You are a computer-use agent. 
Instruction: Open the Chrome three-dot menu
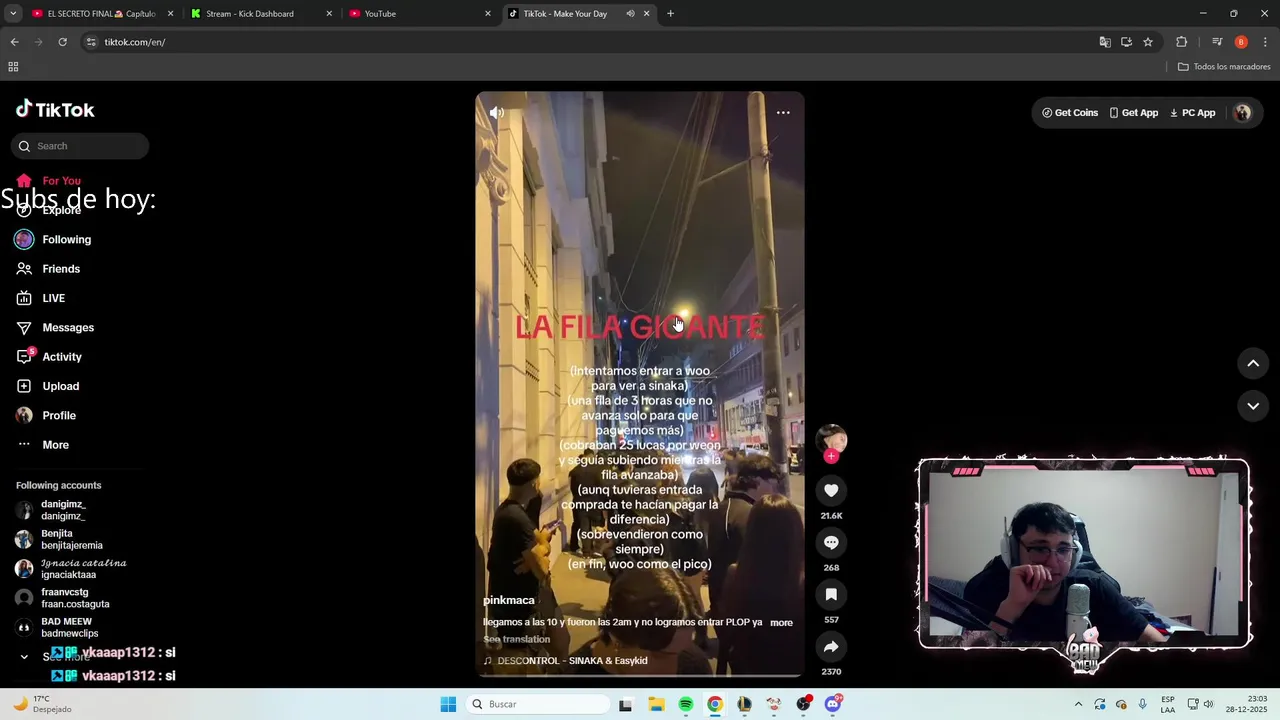pyautogui.click(x=1265, y=42)
